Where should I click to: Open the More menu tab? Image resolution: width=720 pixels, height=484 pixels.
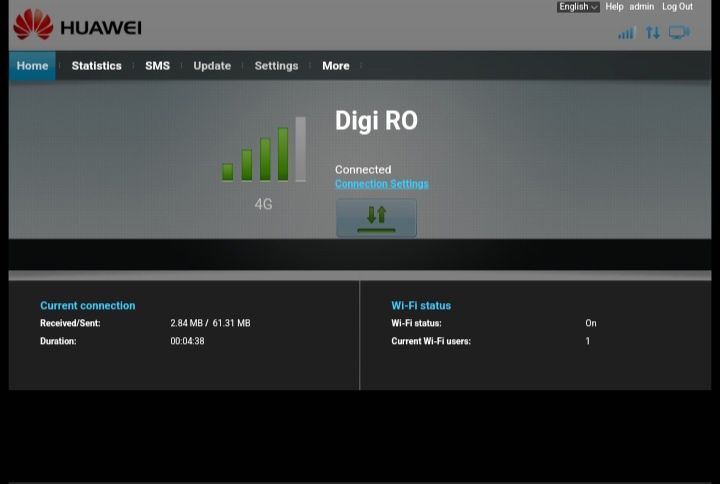[336, 66]
